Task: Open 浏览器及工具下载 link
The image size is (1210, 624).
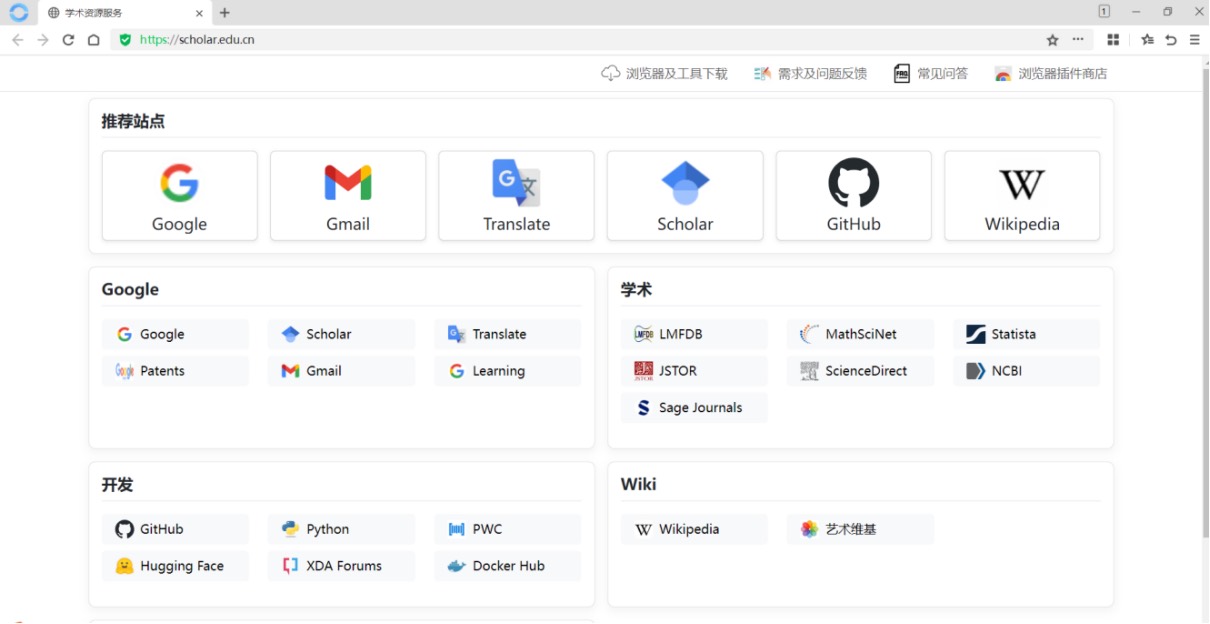Action: [664, 74]
